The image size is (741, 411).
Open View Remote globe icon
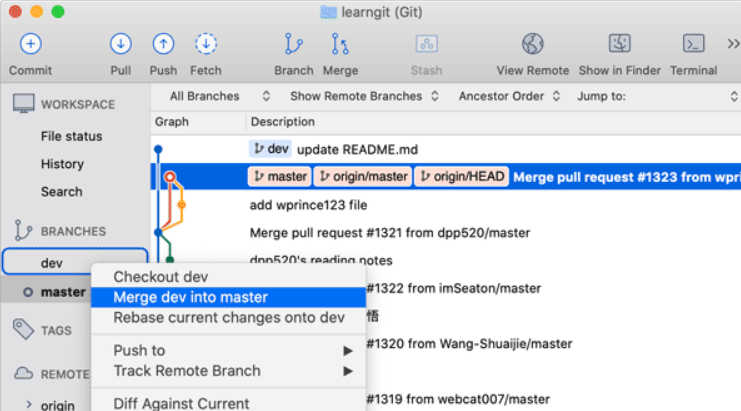coord(533,44)
